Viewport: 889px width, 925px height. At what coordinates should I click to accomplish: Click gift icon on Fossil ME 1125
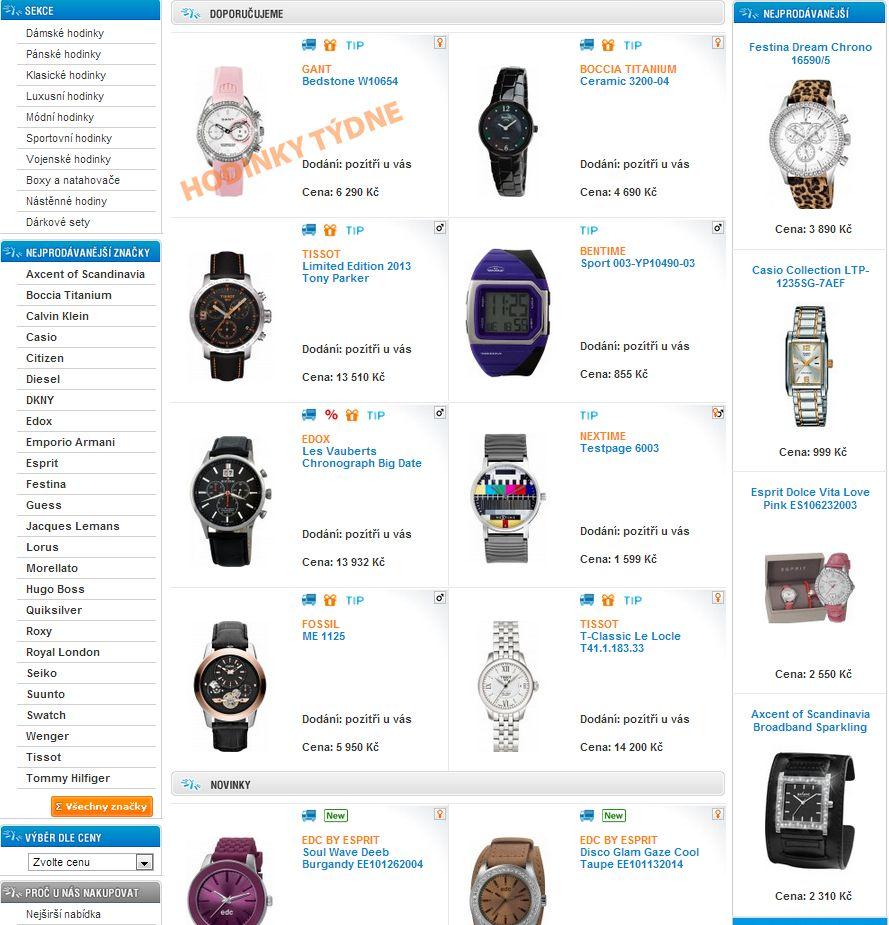click(x=330, y=600)
